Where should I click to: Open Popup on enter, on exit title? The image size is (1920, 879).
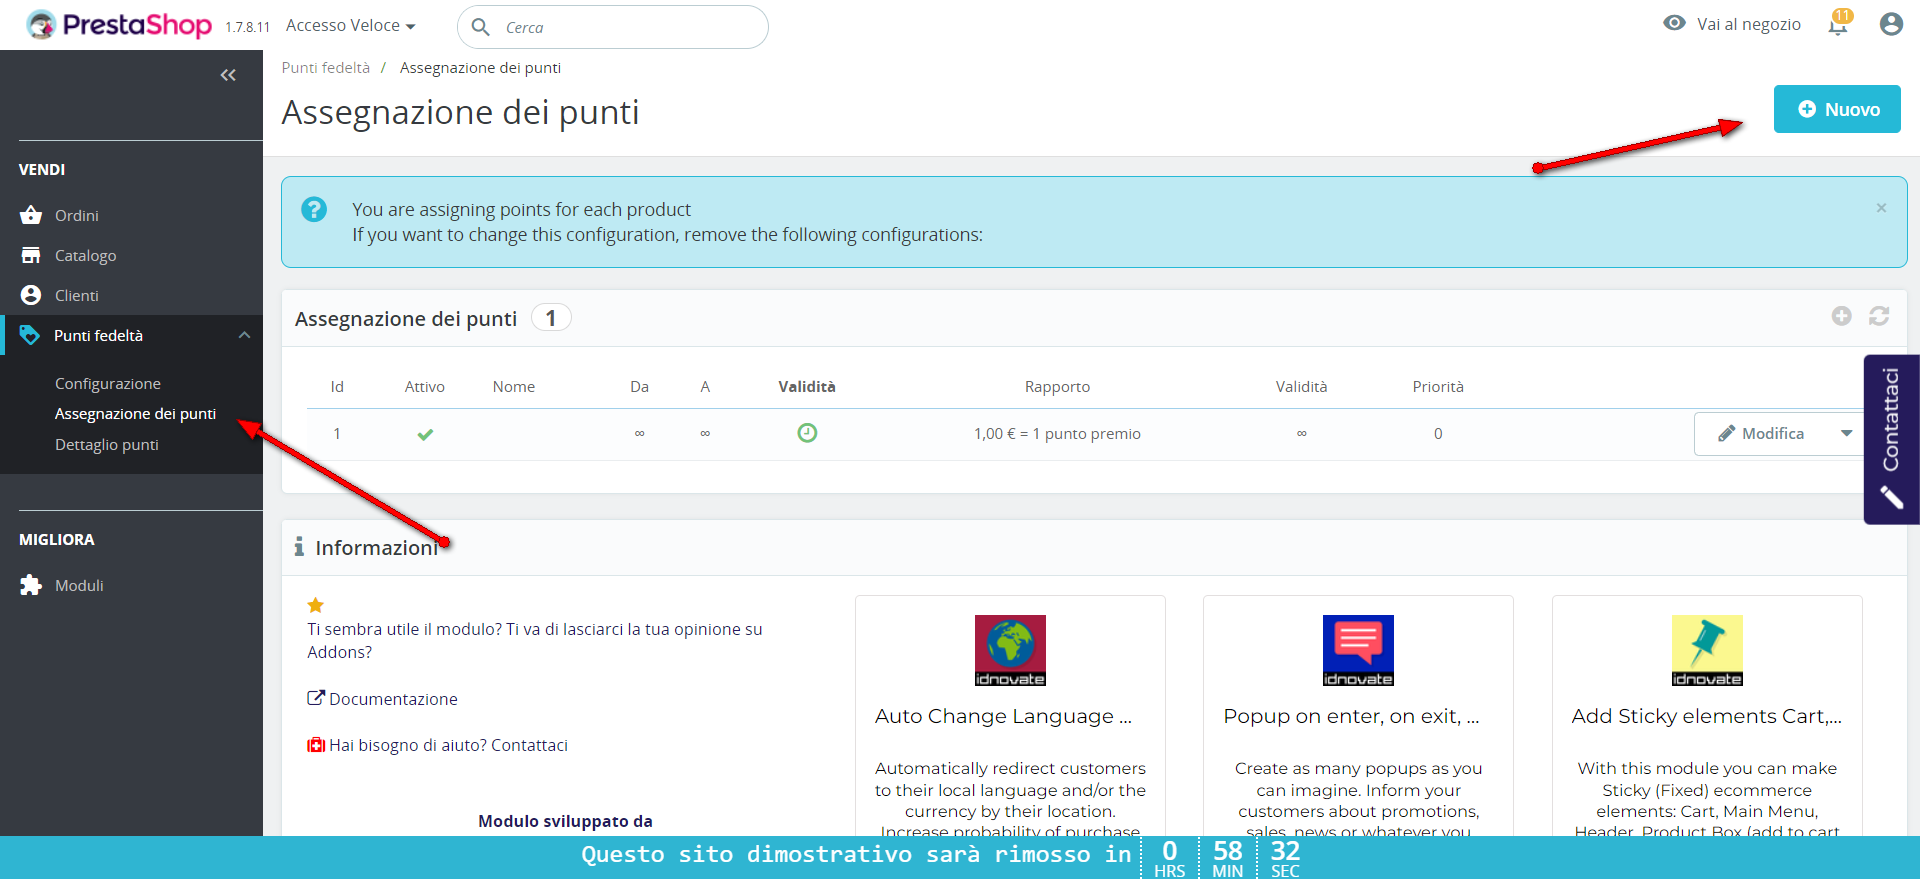(x=1351, y=716)
